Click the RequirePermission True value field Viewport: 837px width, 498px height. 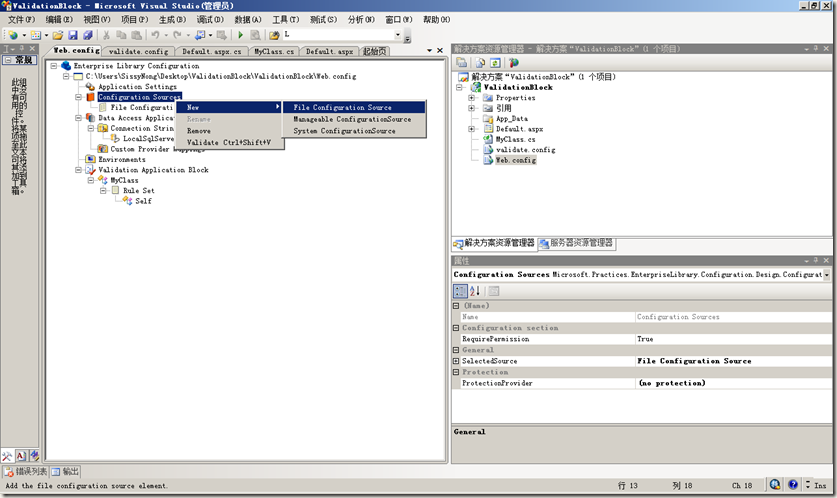click(x=733, y=339)
